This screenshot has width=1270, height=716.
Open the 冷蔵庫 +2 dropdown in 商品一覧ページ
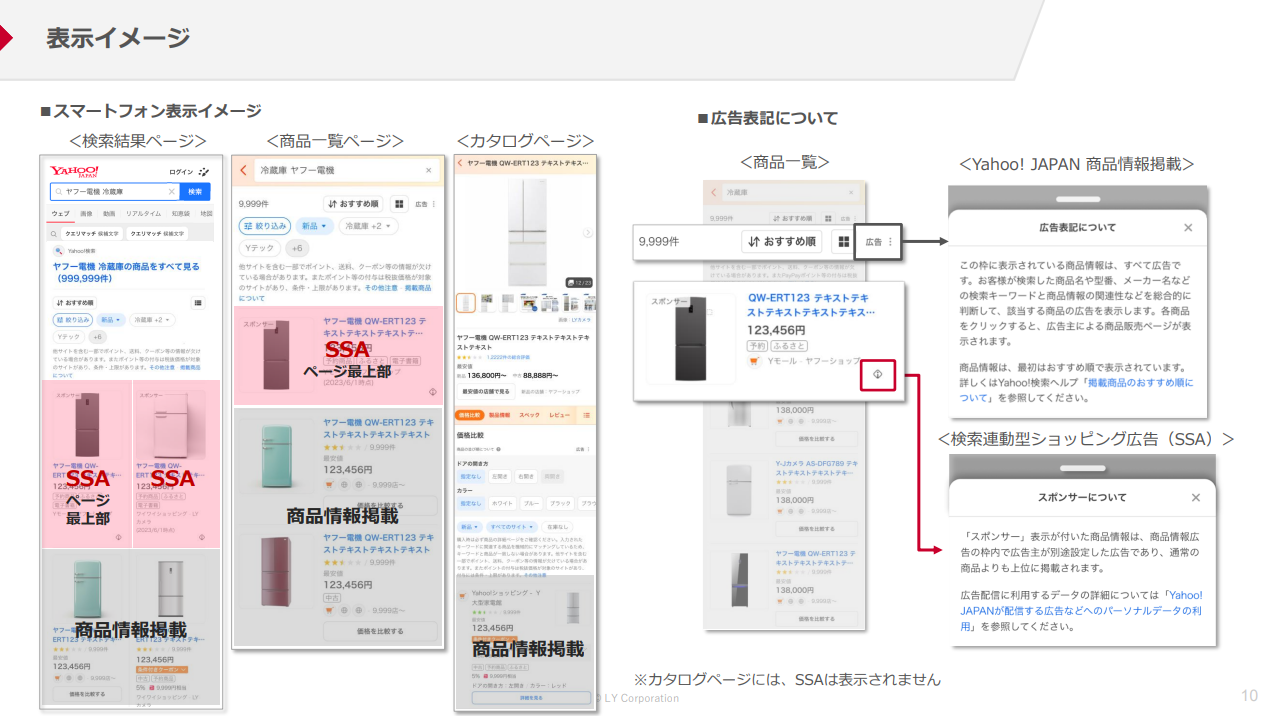click(x=368, y=226)
